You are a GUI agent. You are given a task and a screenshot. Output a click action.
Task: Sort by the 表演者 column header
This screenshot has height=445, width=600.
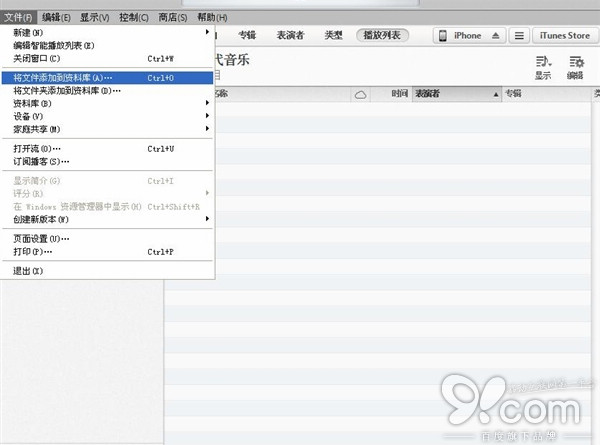[x=457, y=94]
